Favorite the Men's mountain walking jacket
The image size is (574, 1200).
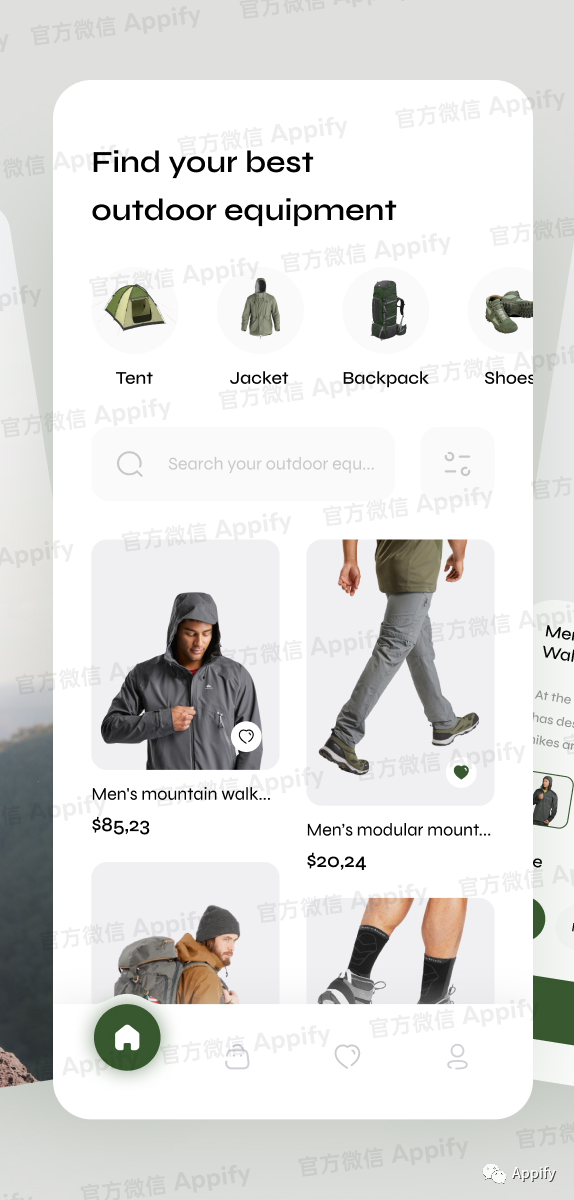click(x=247, y=737)
